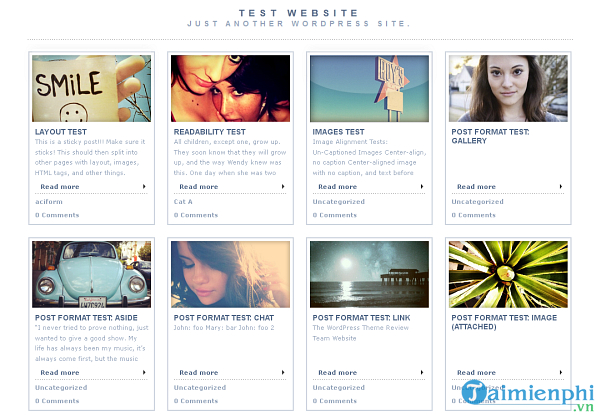Open the aciform category link
This screenshot has height=415, width=600.
47,201
